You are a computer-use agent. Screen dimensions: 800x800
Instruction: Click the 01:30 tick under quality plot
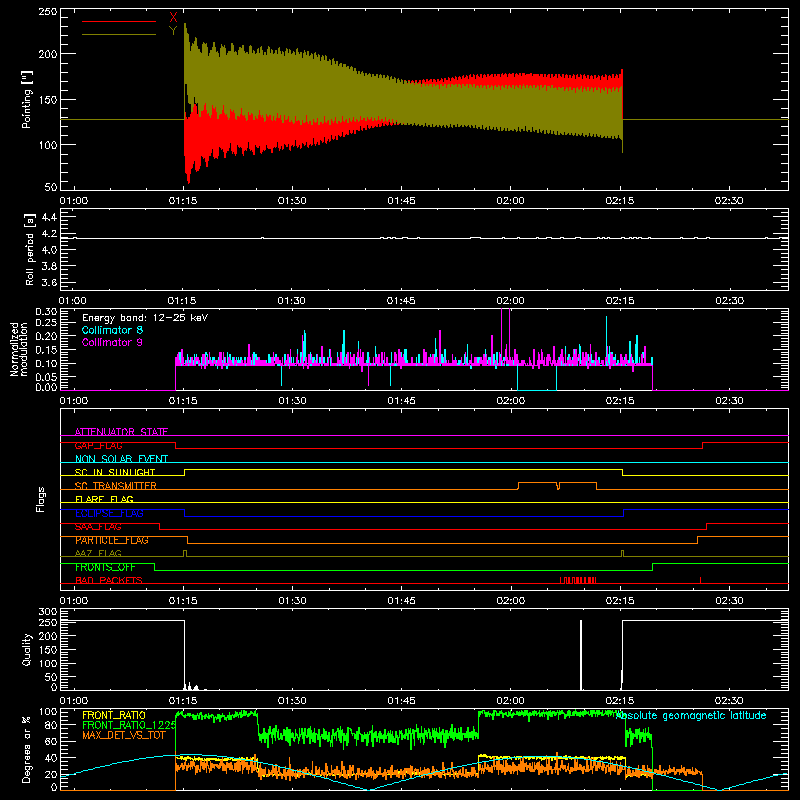[x=292, y=701]
